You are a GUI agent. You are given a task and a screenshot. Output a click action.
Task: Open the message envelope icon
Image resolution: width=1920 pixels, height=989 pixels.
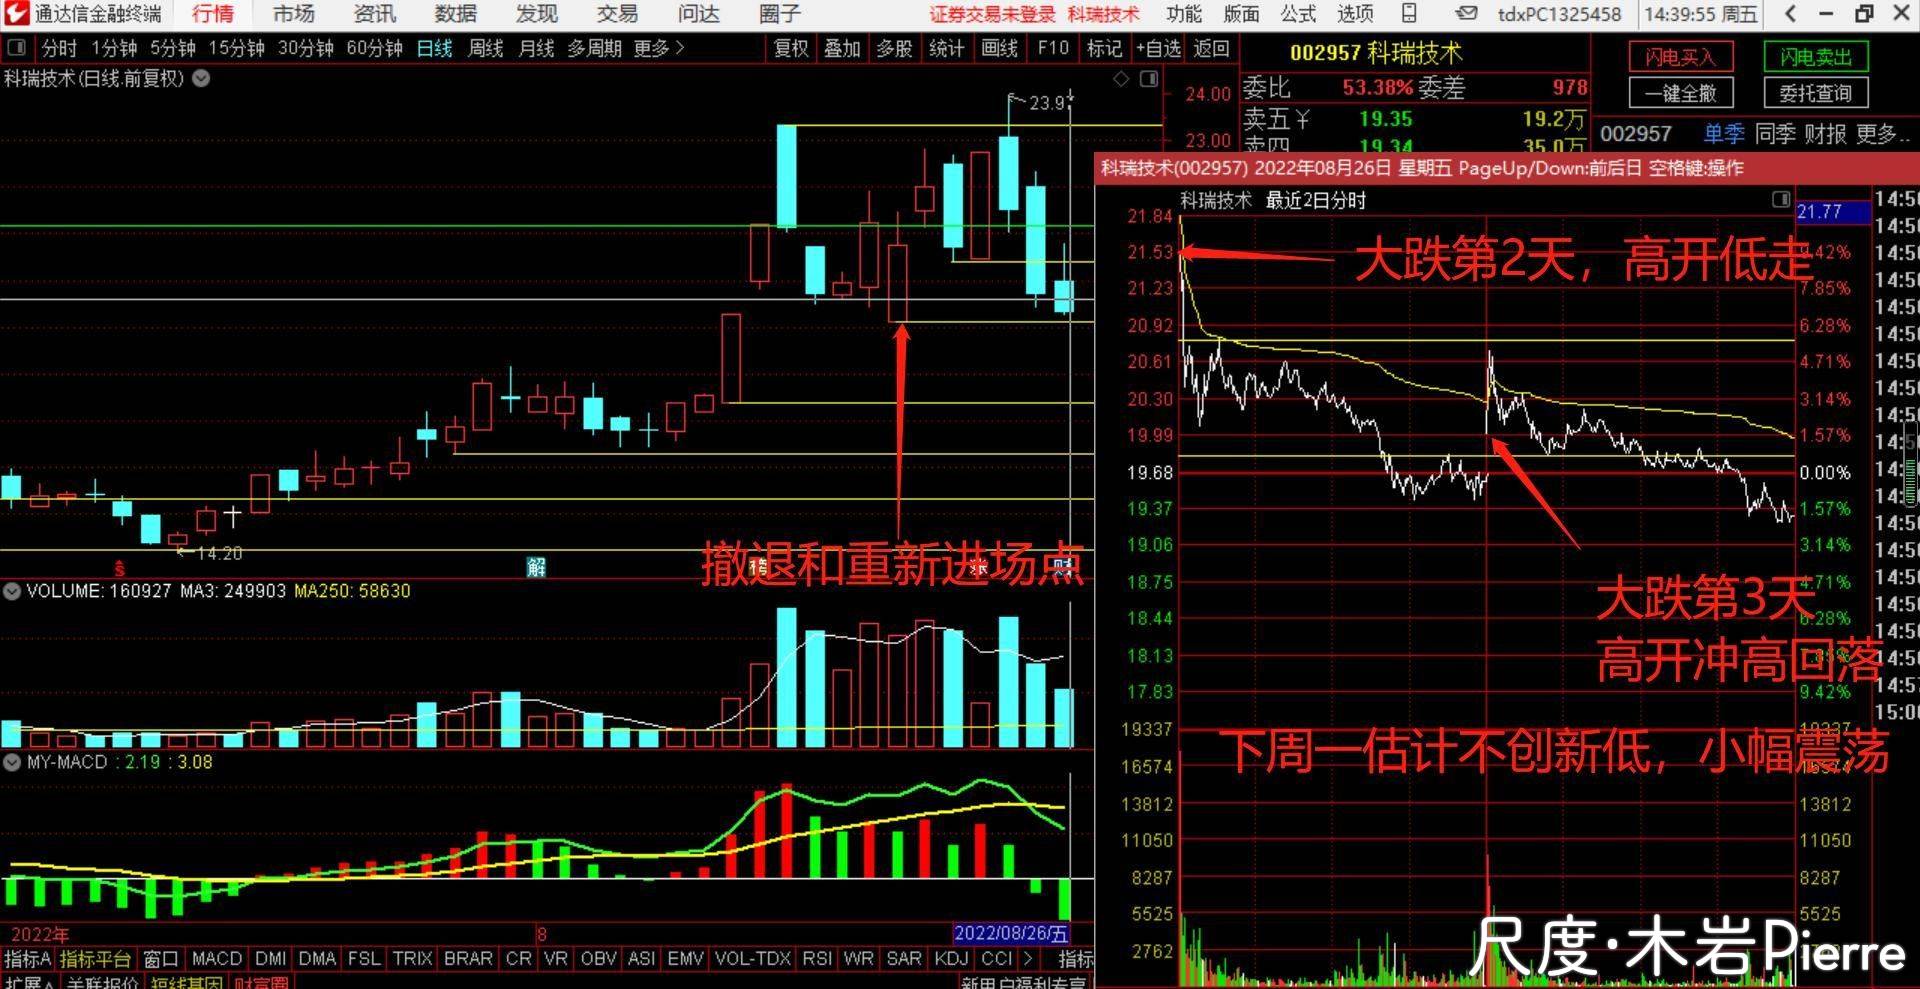tap(1466, 14)
